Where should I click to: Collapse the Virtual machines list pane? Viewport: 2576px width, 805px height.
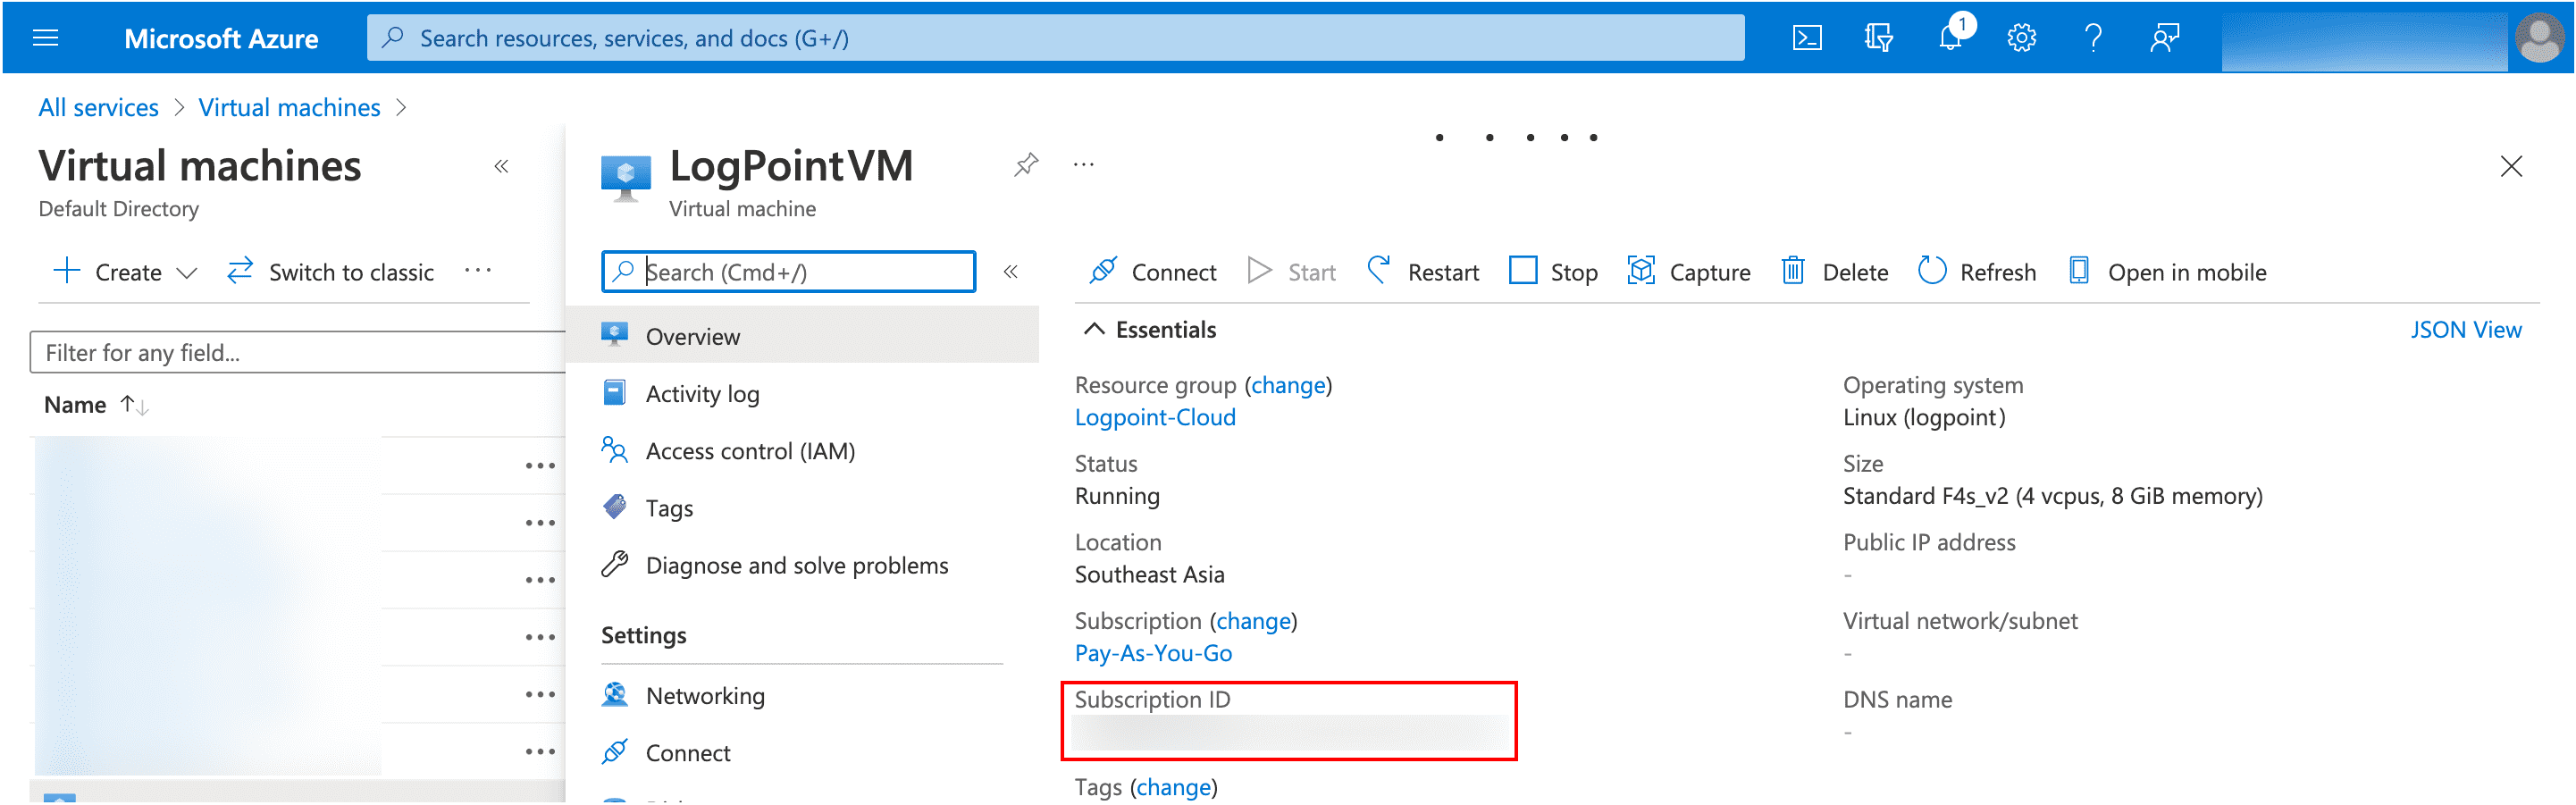click(501, 166)
